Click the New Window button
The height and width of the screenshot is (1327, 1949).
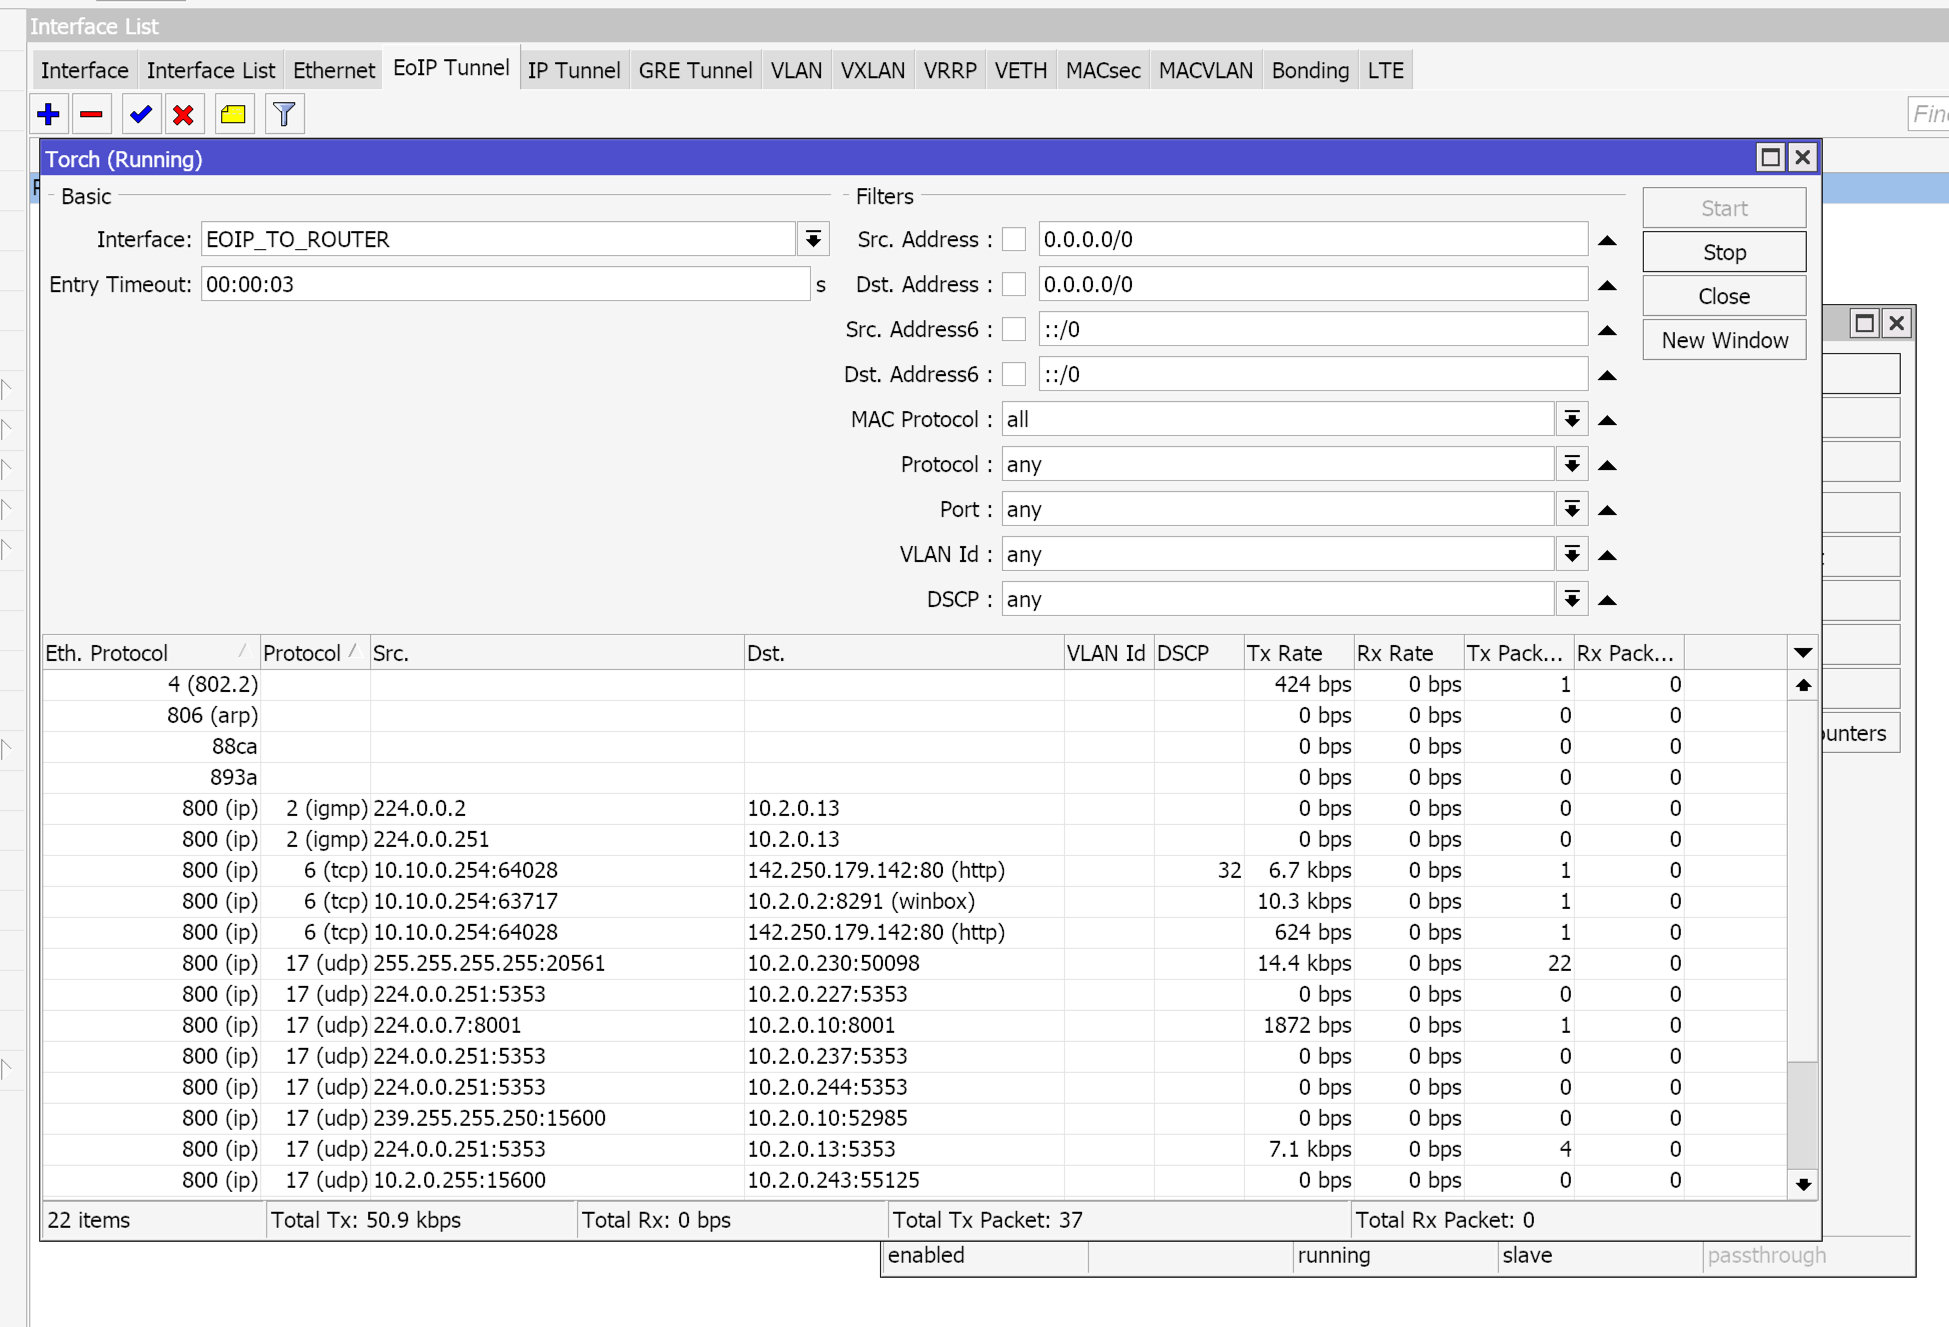coord(1724,341)
